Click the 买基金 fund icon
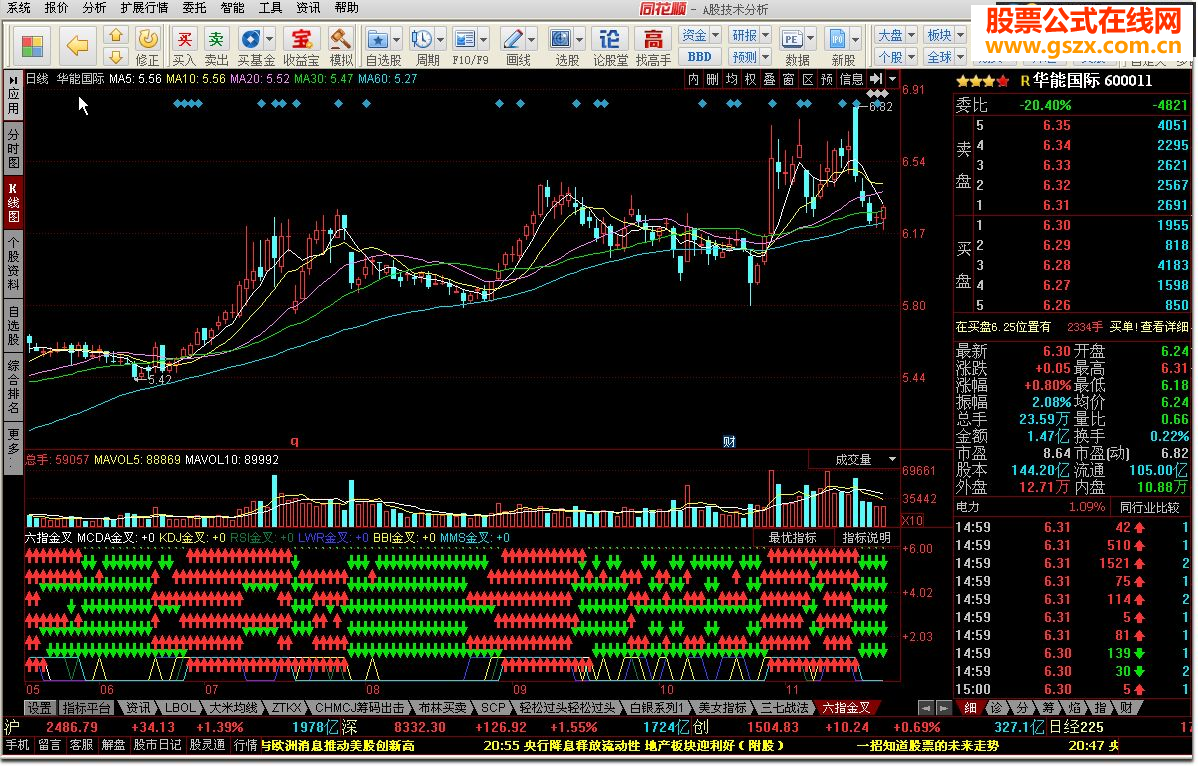1198x766 pixels. point(251,39)
